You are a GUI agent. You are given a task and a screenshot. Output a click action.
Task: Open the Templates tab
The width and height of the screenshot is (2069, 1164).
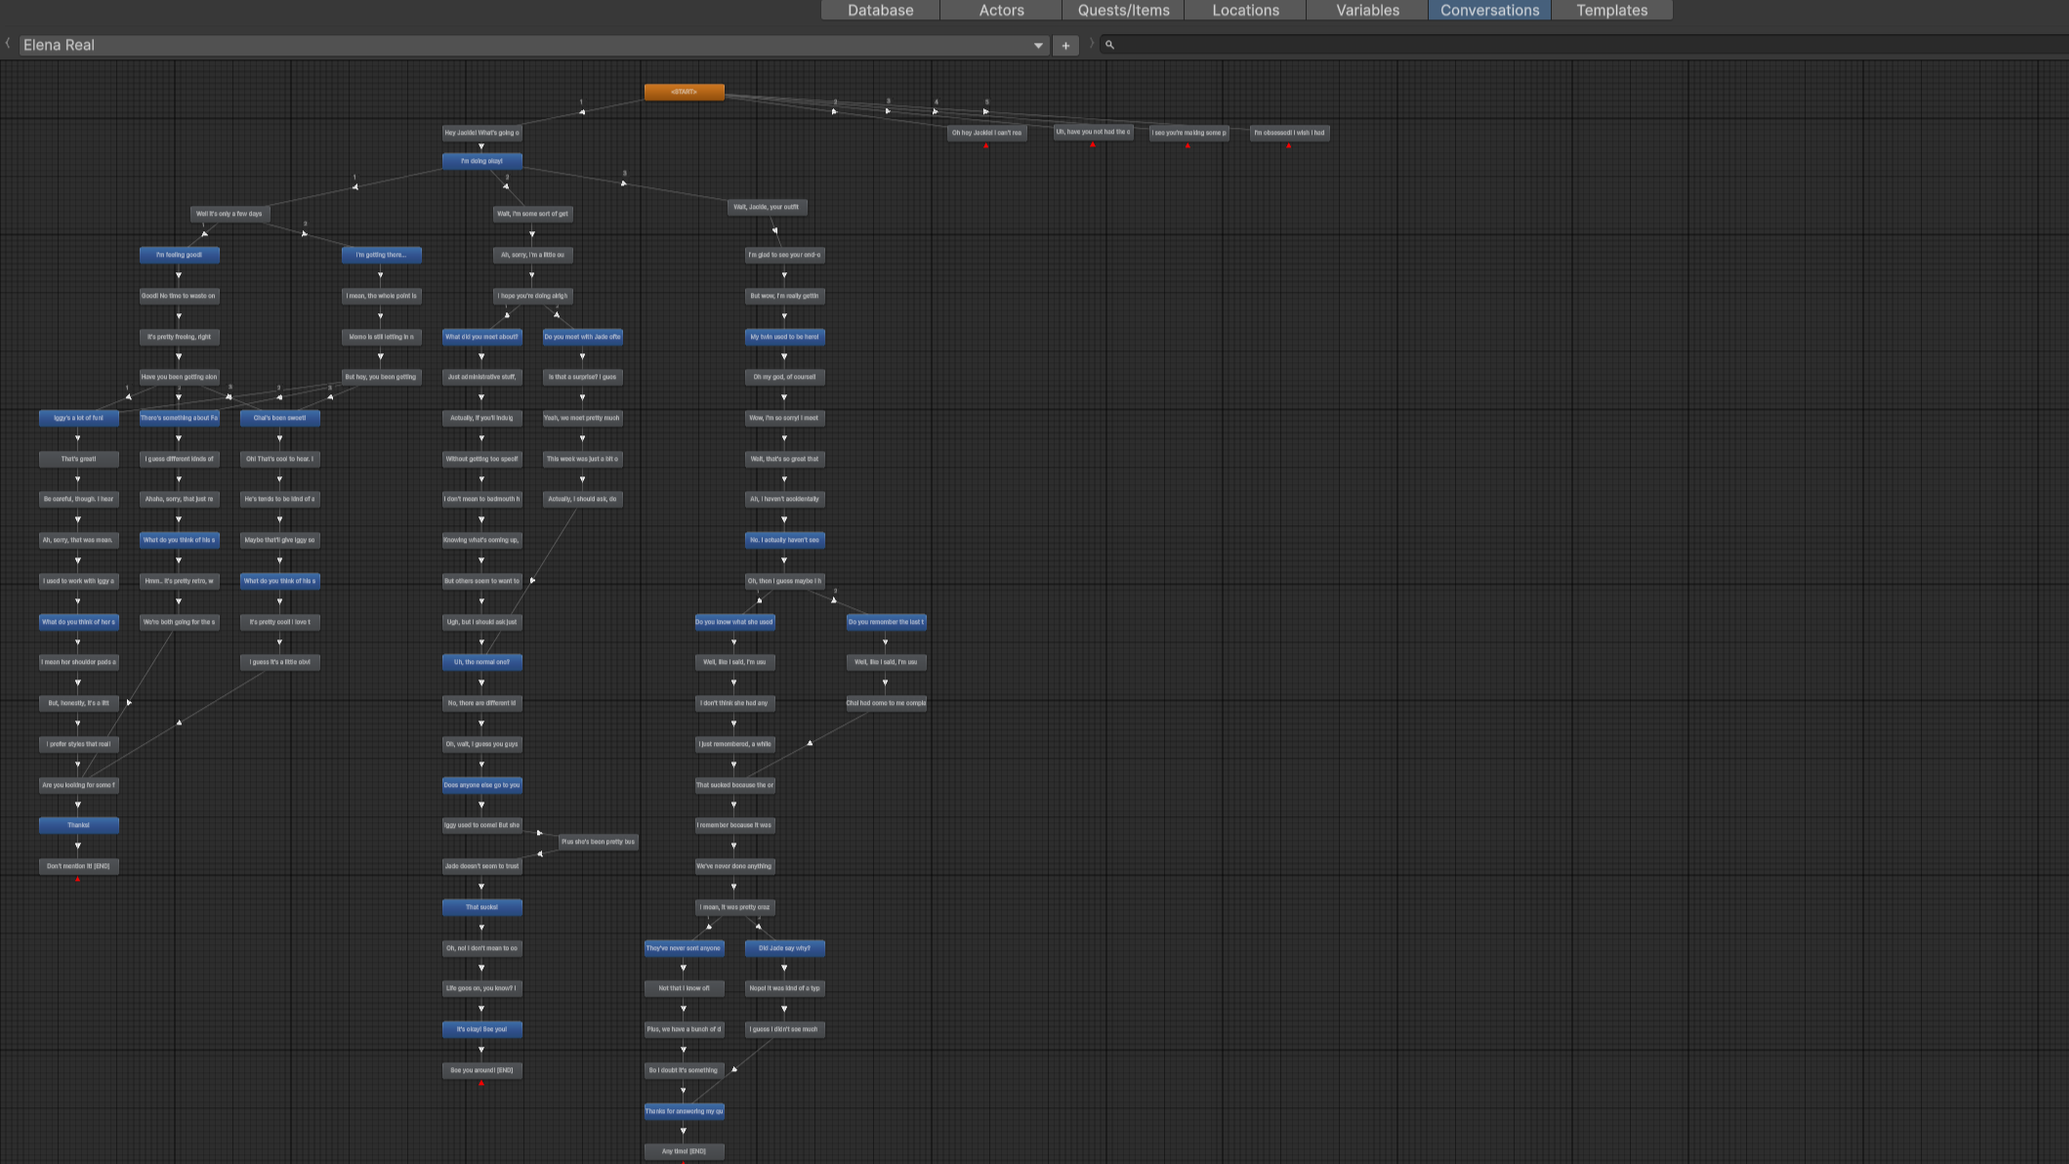click(x=1611, y=10)
